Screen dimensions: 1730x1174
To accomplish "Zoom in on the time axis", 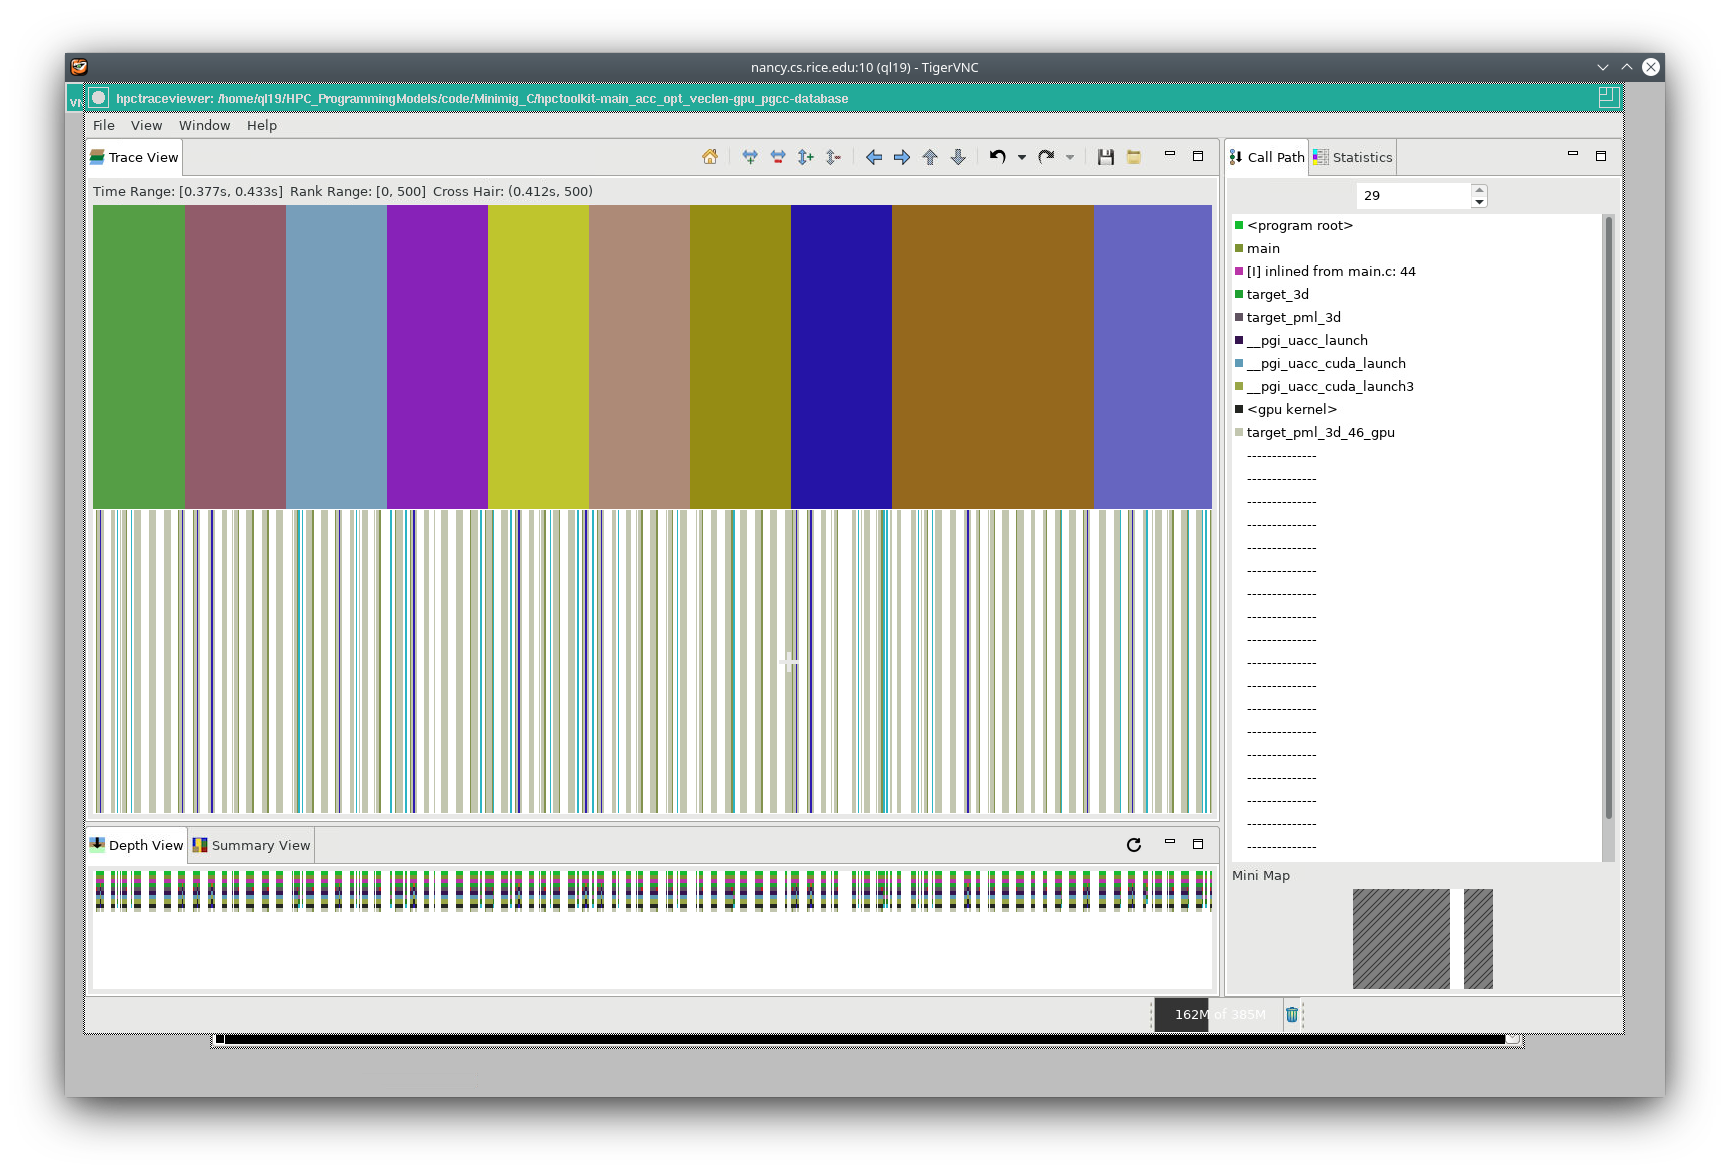I will click(x=750, y=157).
